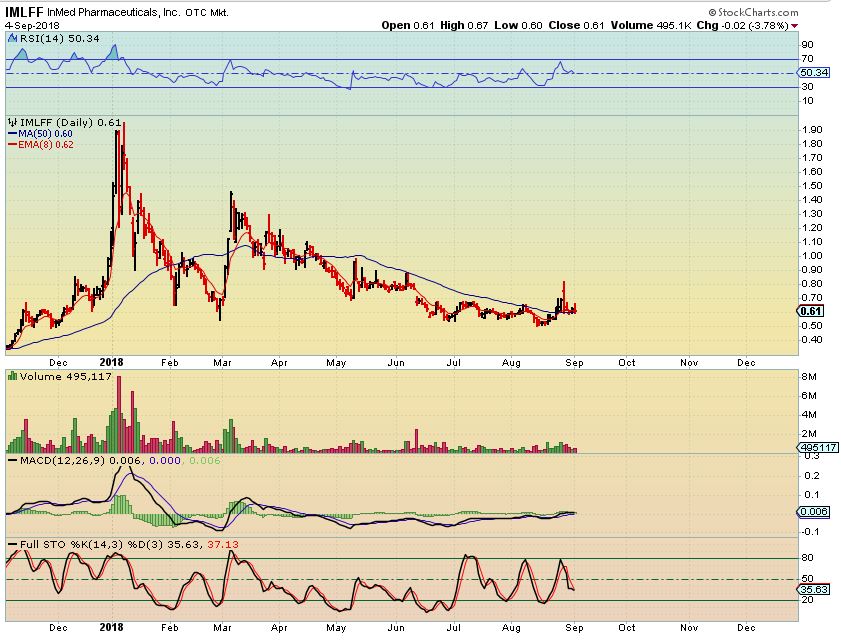The width and height of the screenshot is (841, 640).
Task: Click the volume bars icon beside Volume label
Action: pyautogui.click(x=13, y=376)
